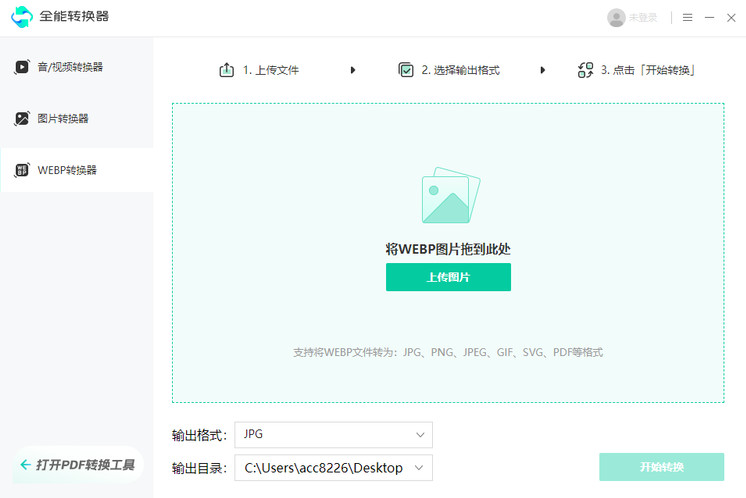Switch to 图片转换器 tab

click(x=63, y=118)
